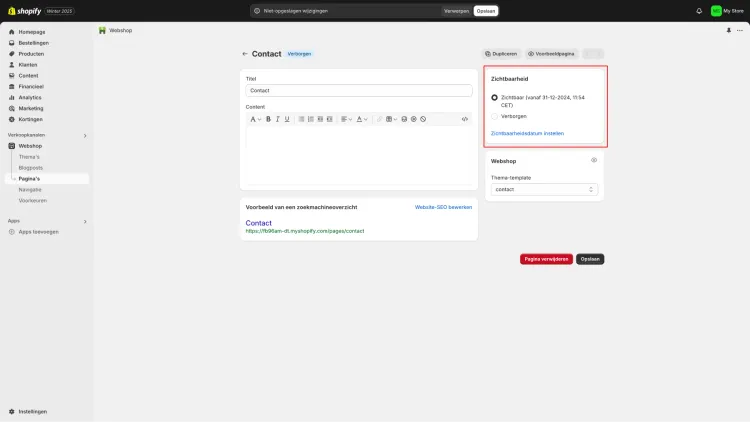Click Zichtbaarheidsdatum instellen link

[x=527, y=133]
